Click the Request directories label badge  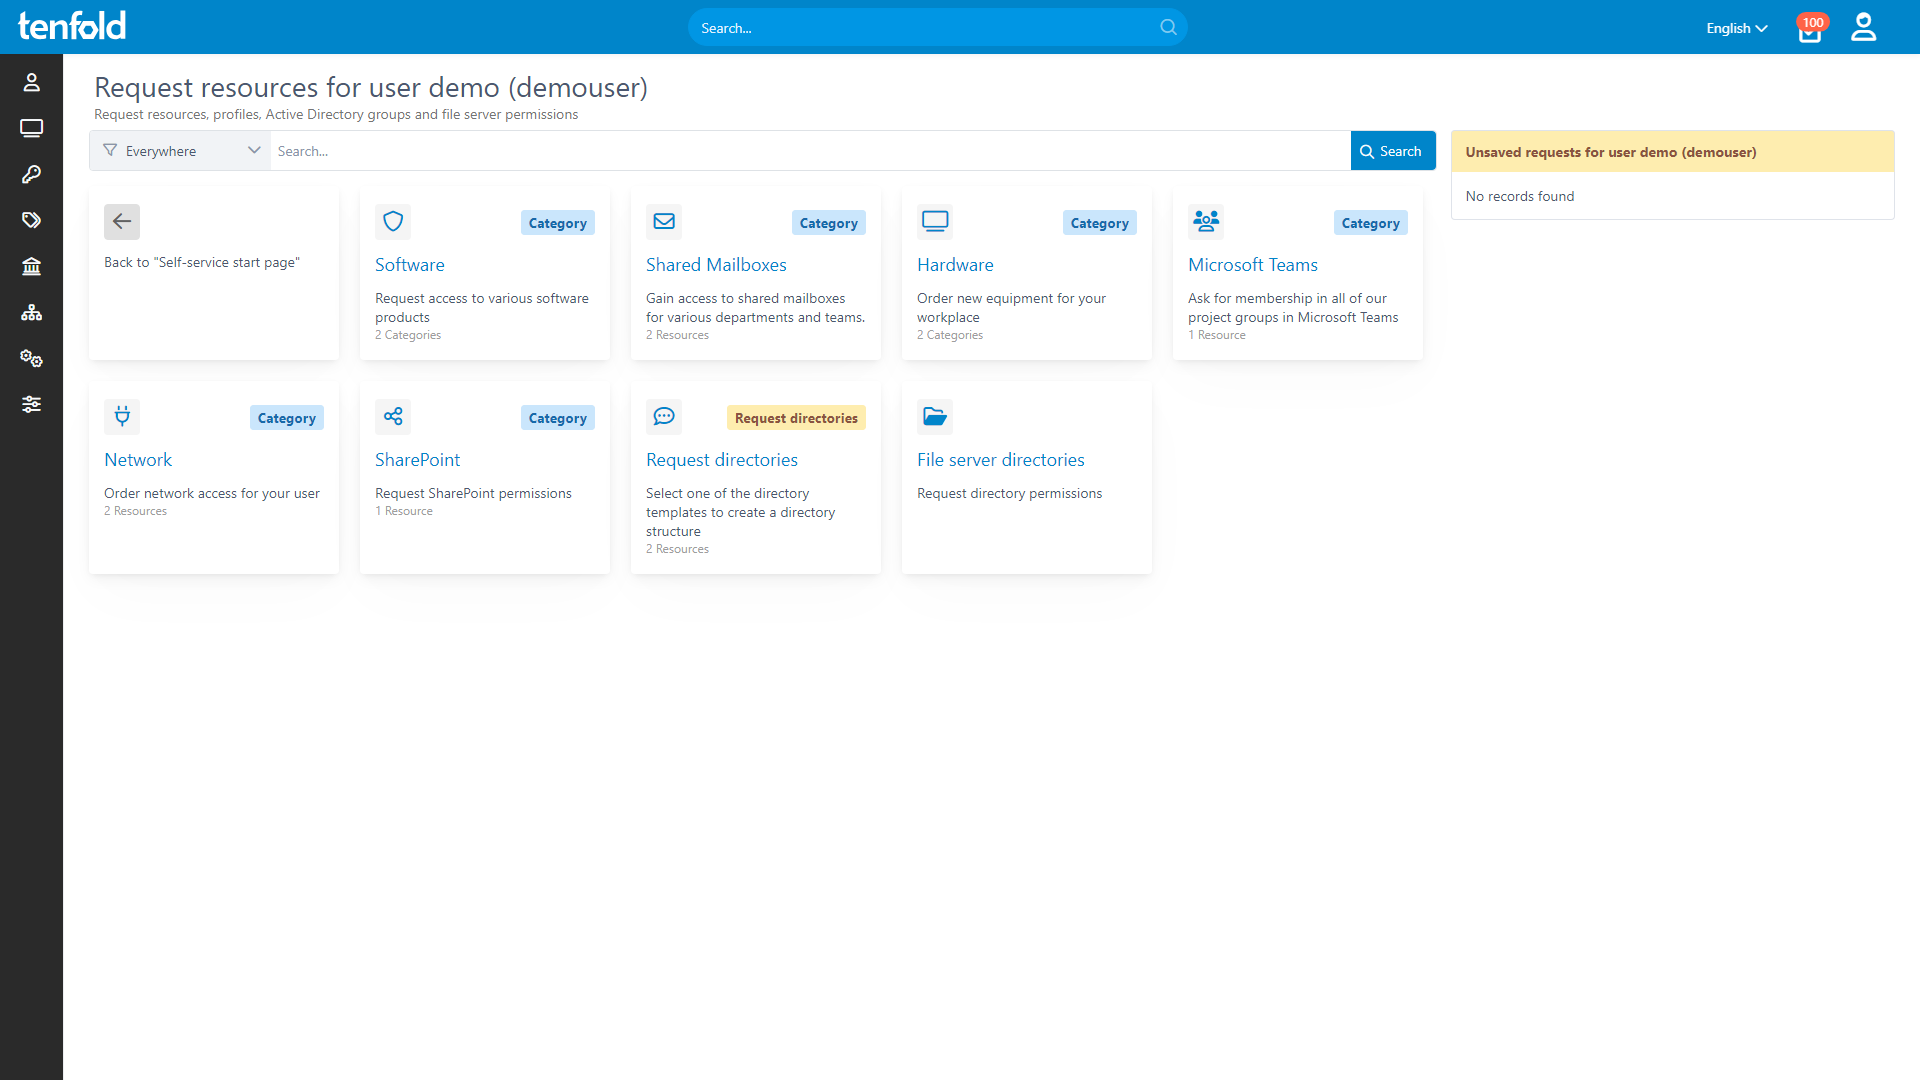click(796, 417)
